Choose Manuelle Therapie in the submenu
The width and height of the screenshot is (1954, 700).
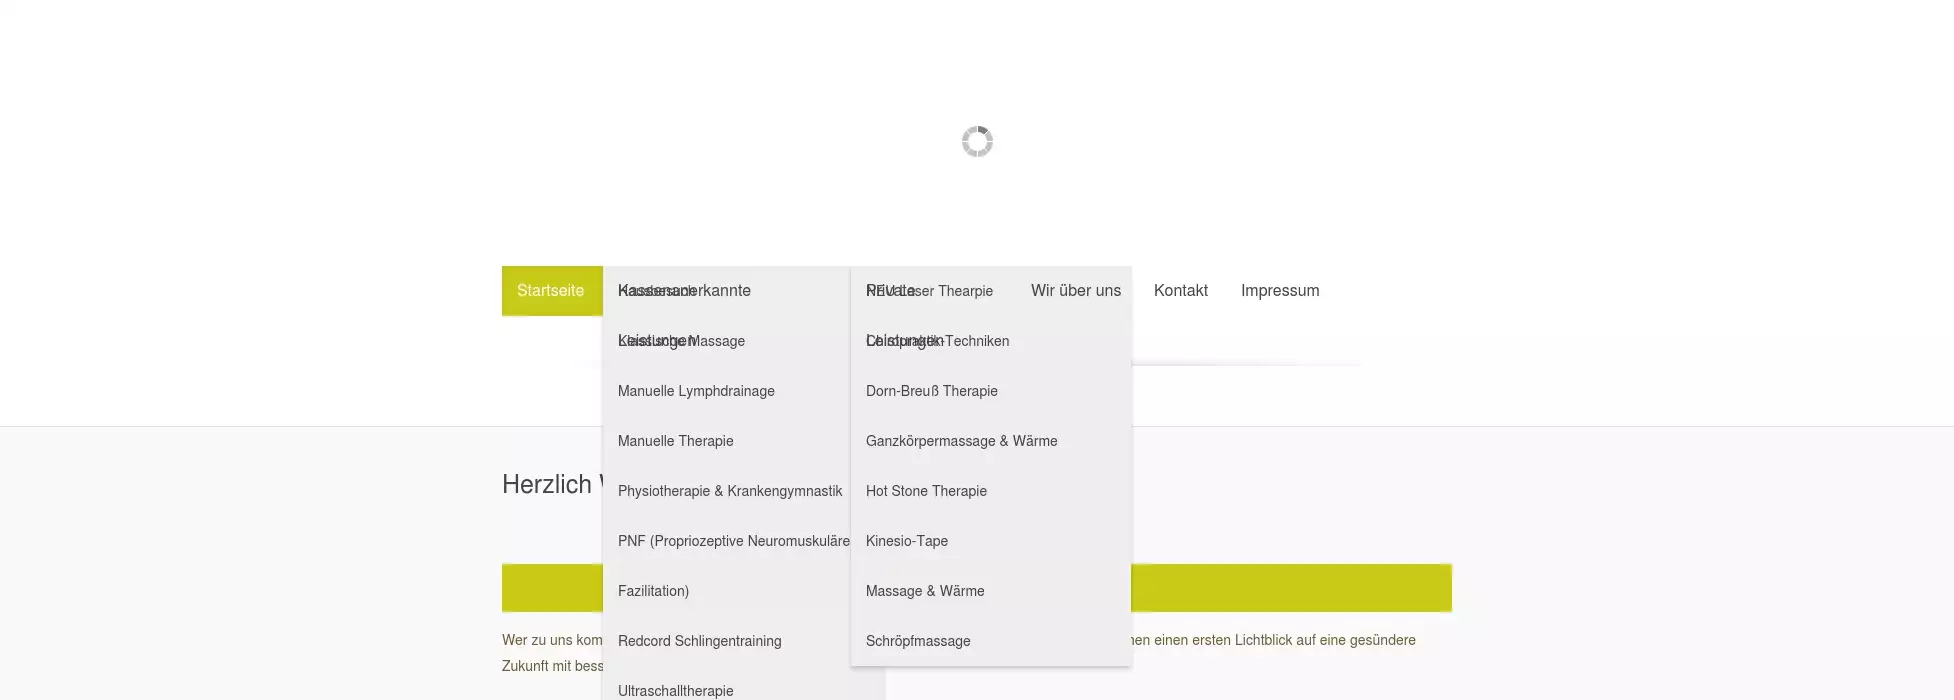(676, 441)
